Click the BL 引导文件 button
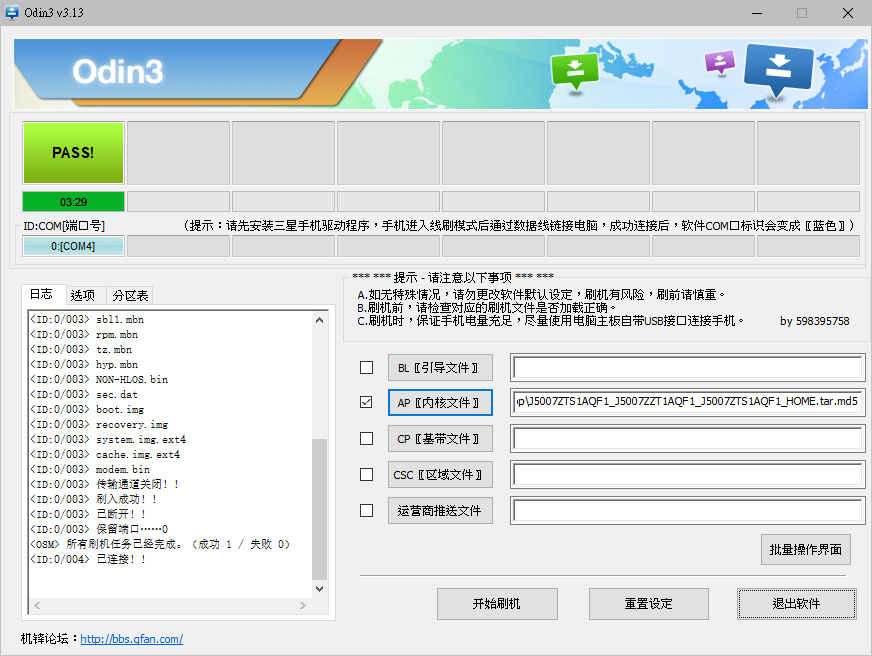This screenshot has height=656, width=872. click(440, 368)
